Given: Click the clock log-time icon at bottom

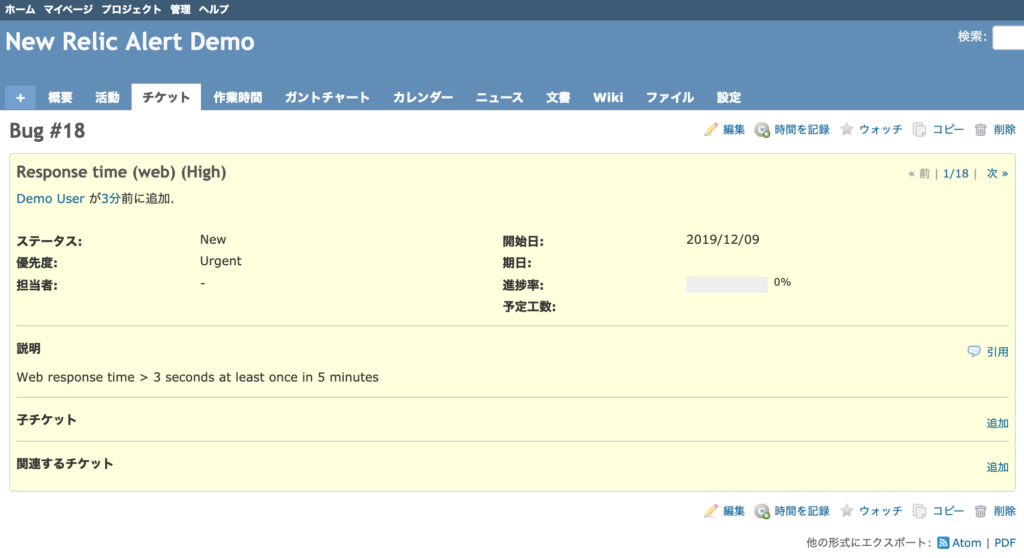Looking at the screenshot, I should coord(762,512).
